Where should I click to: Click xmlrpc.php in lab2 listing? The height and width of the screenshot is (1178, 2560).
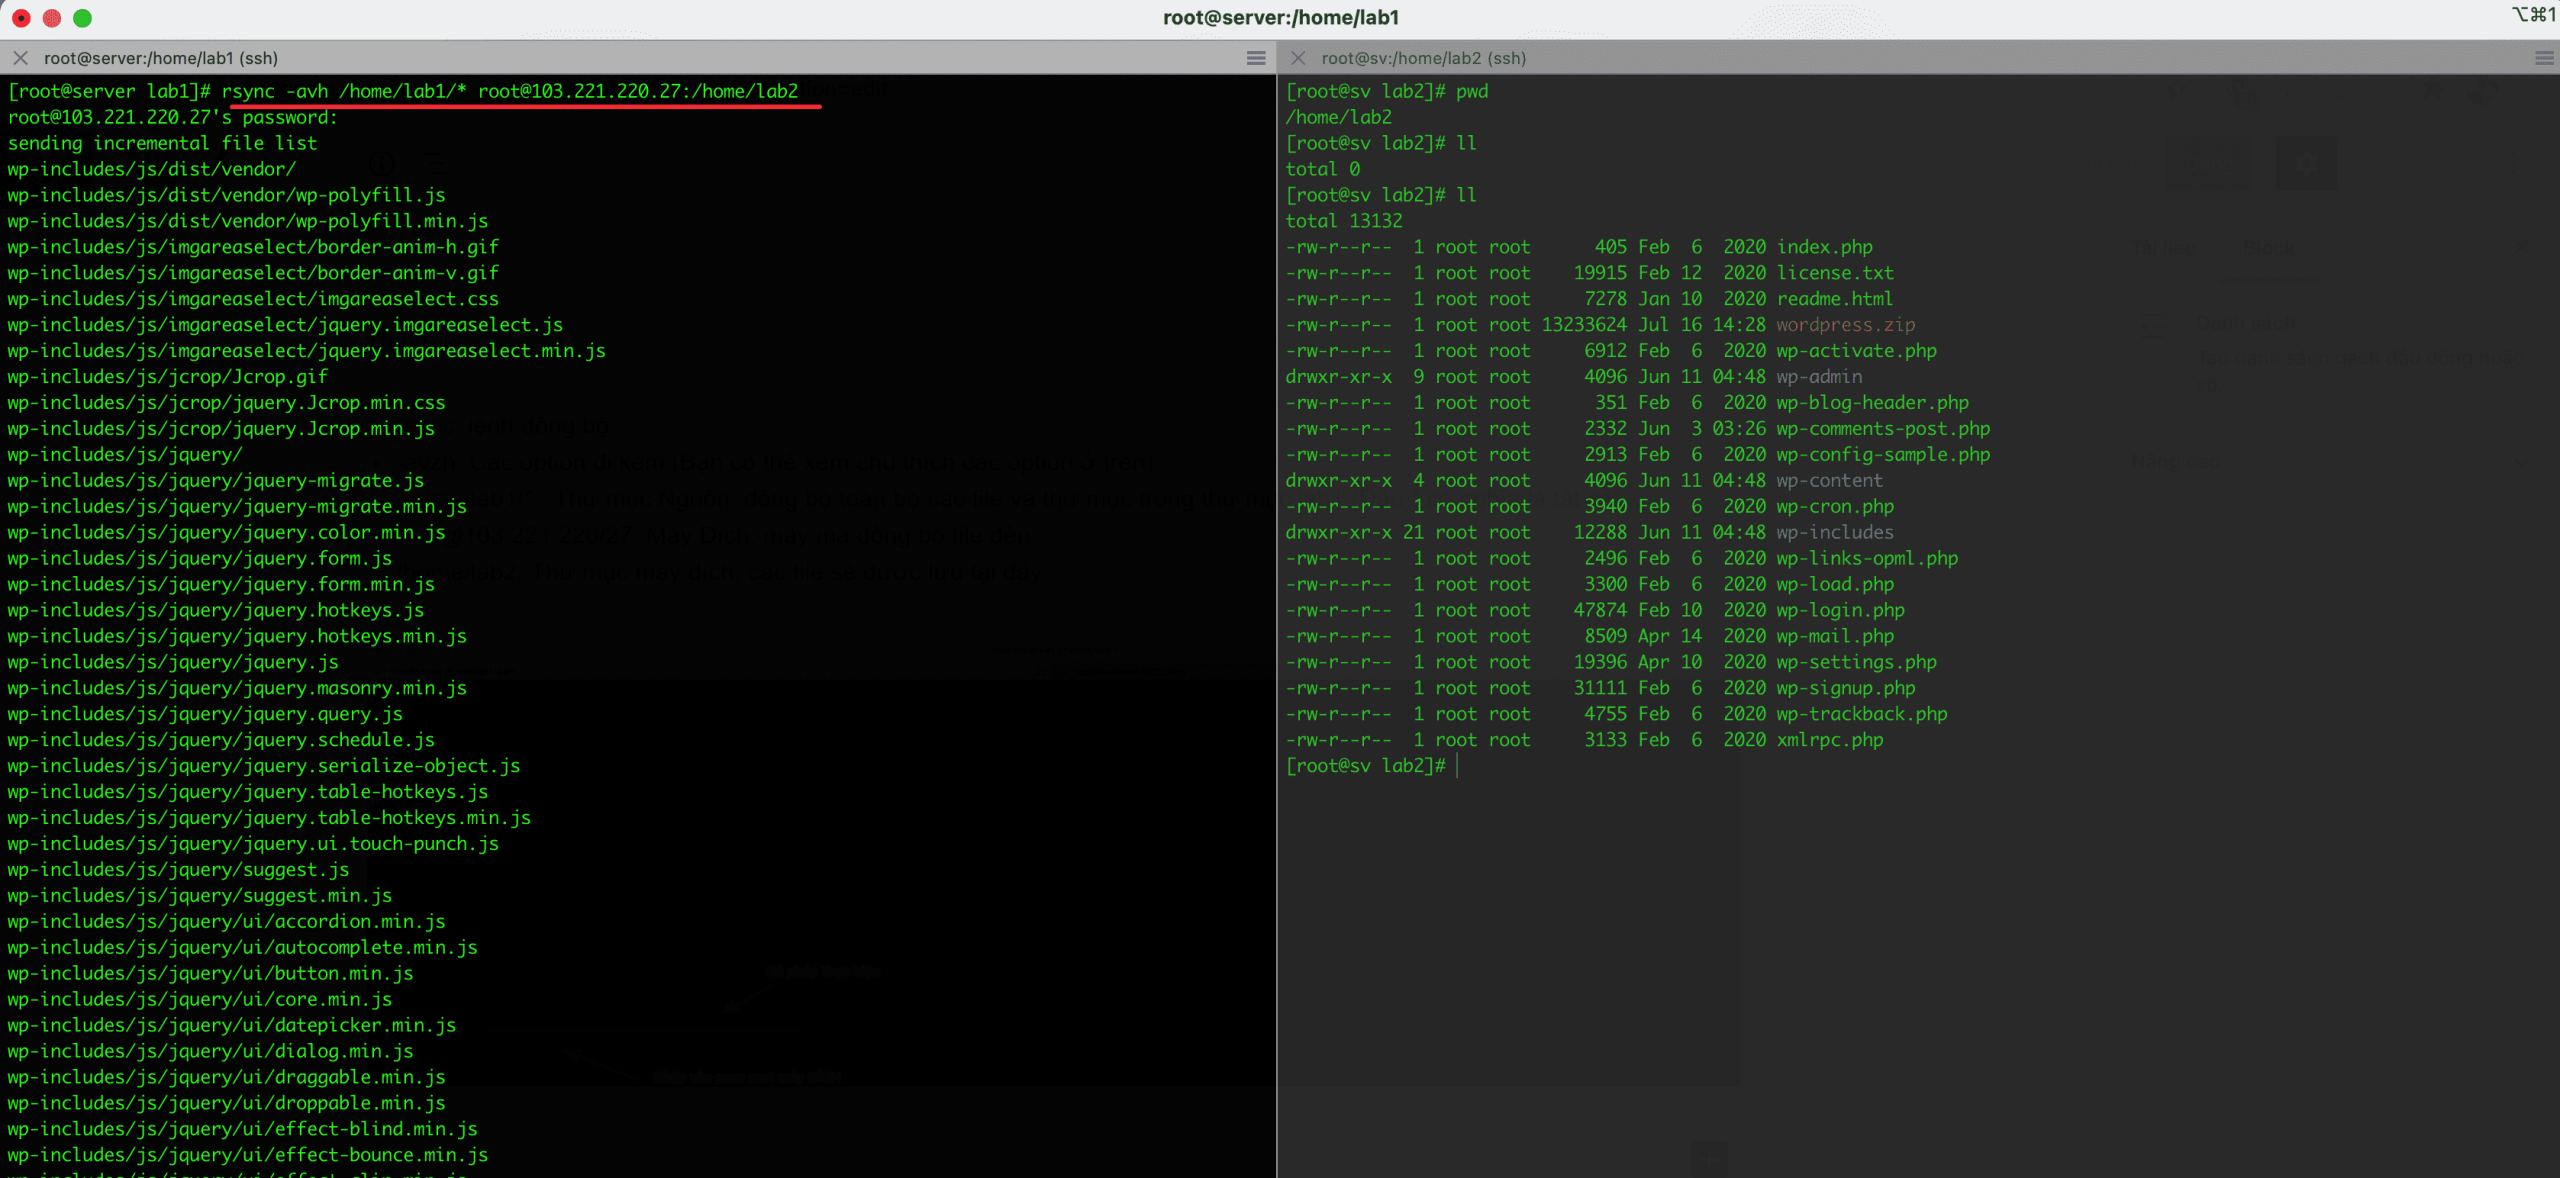(x=1830, y=741)
